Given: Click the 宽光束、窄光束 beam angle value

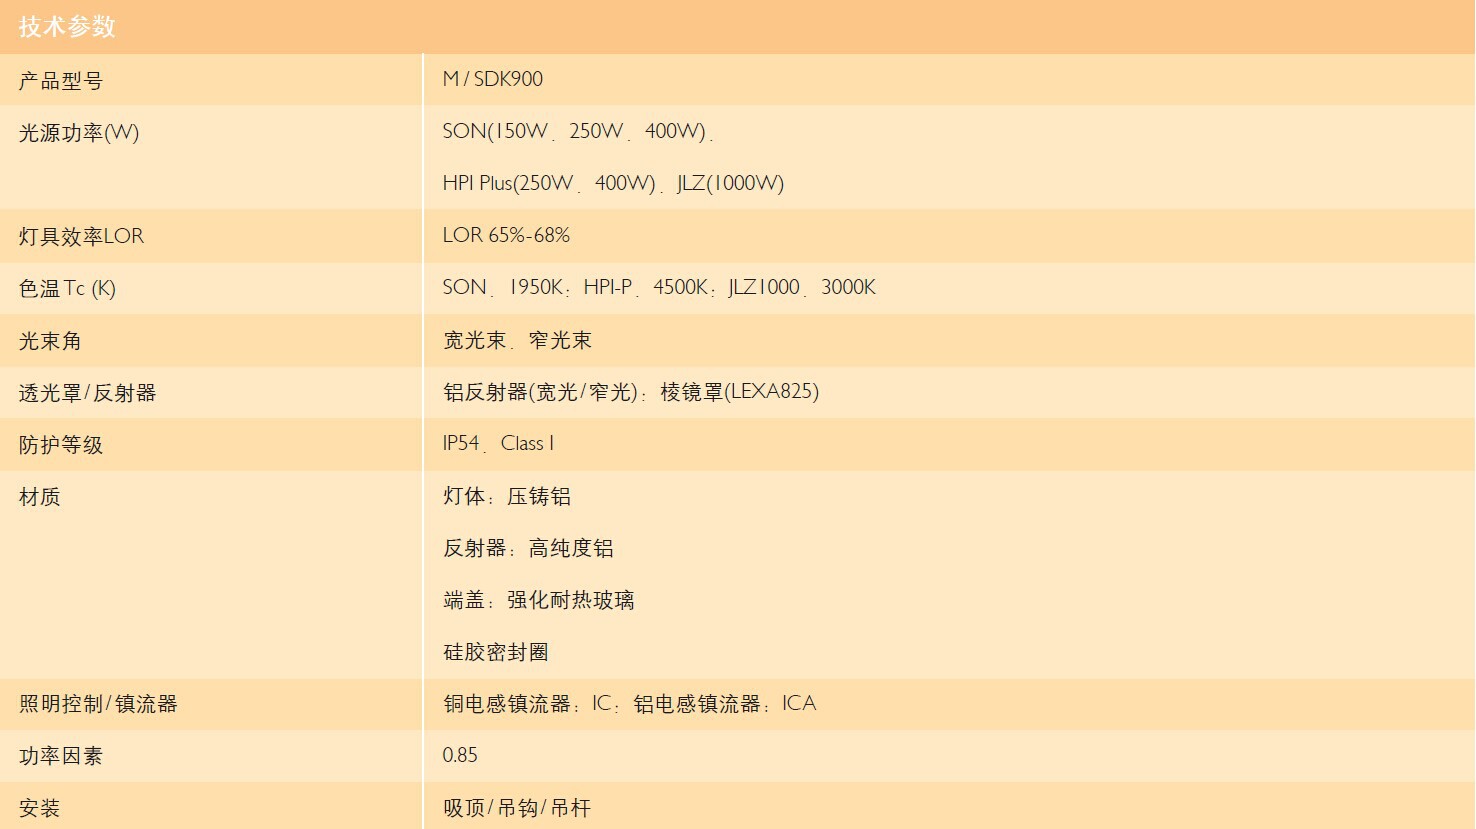Looking at the screenshot, I should (517, 341).
